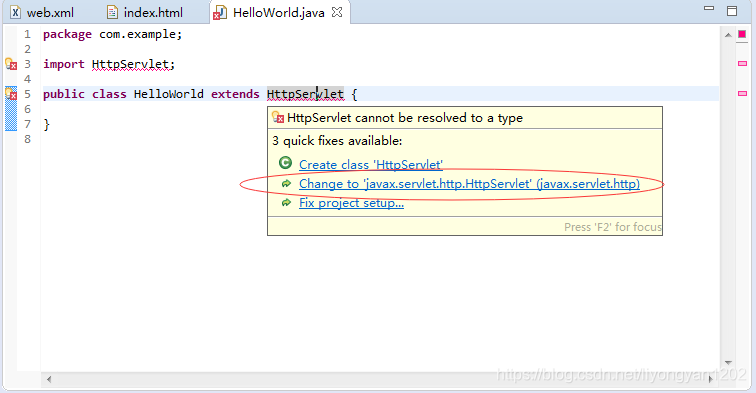Click error quick-fix marker on line 5
The width and height of the screenshot is (756, 393).
click(x=11, y=94)
